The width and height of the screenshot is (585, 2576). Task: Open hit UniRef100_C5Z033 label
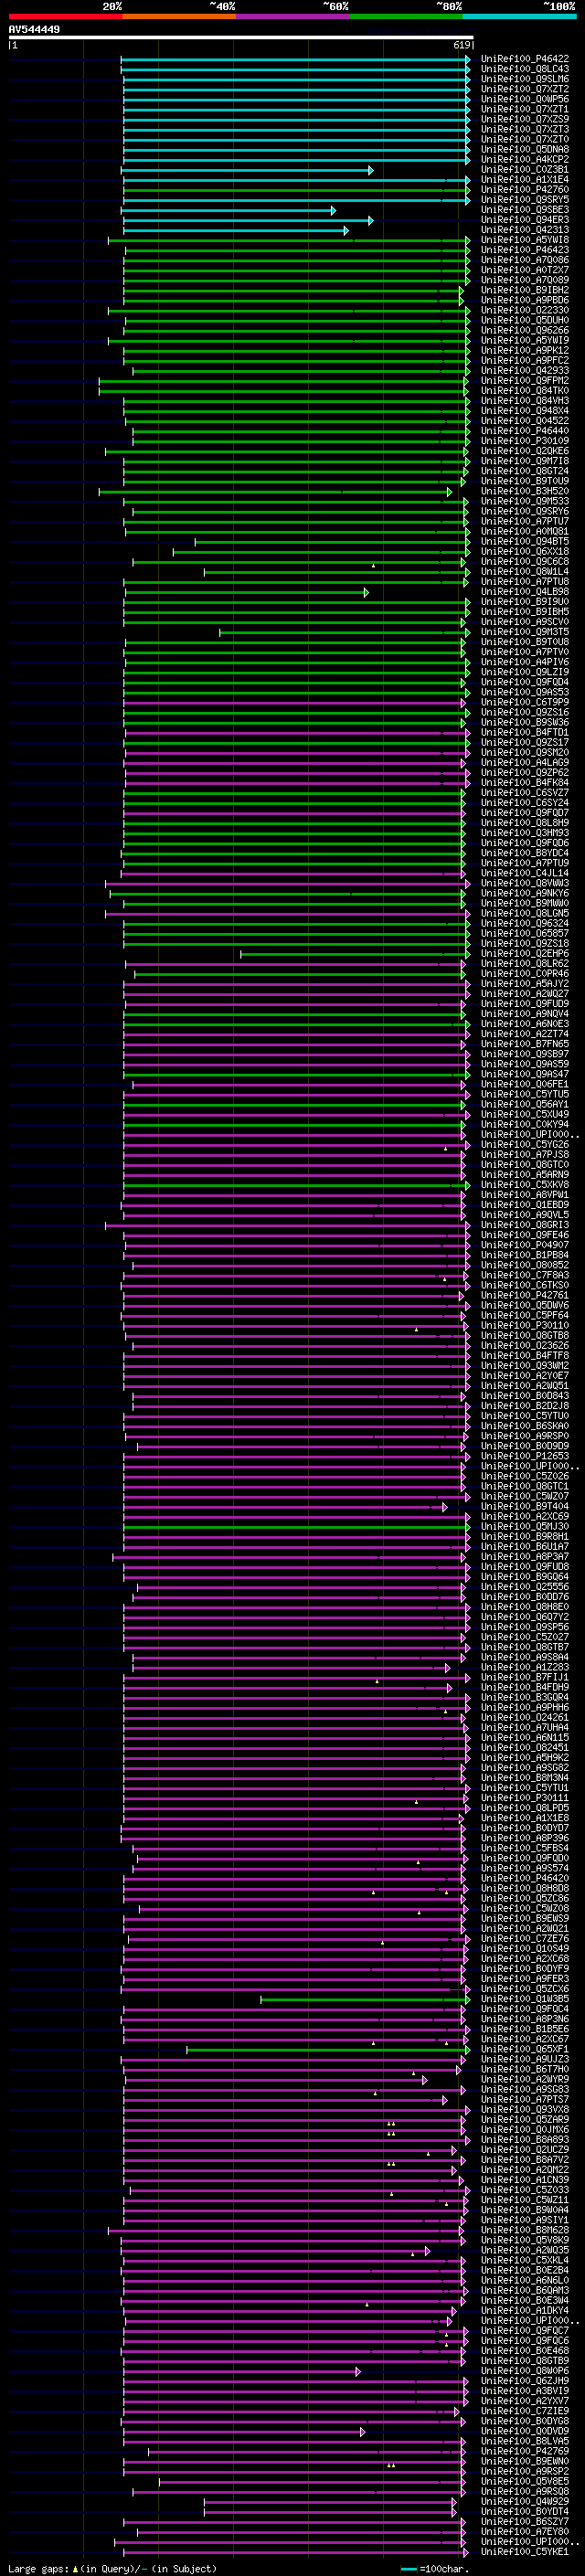coord(525,2190)
